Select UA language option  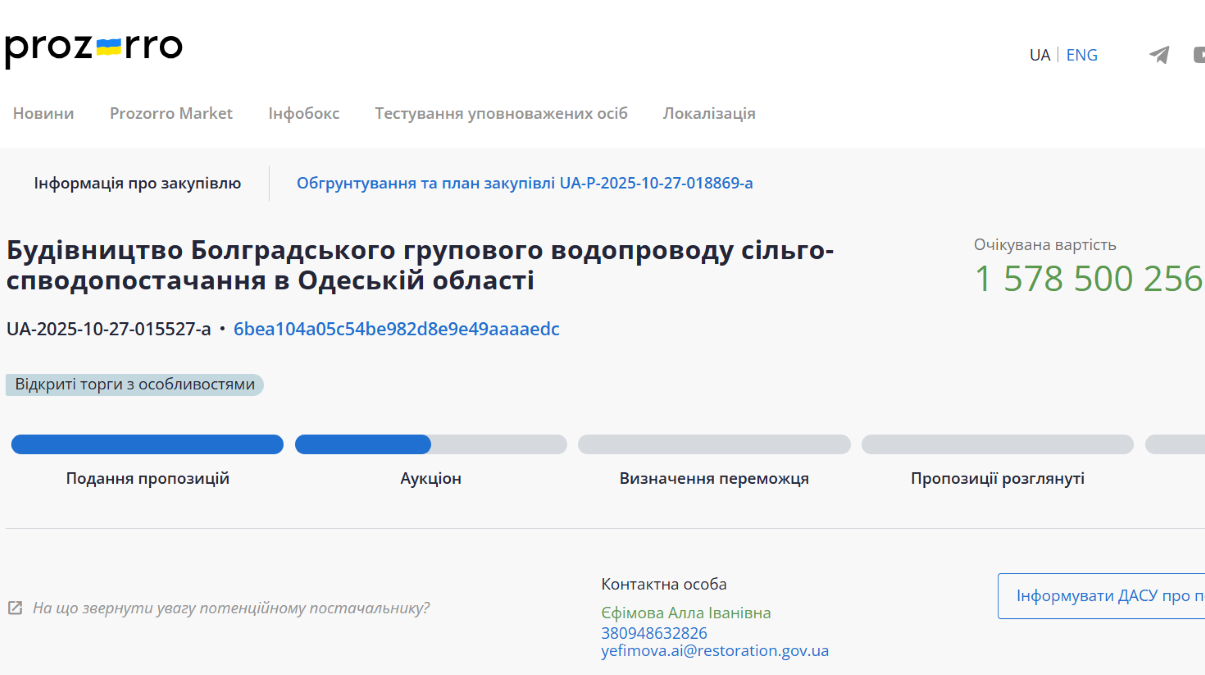(1039, 55)
